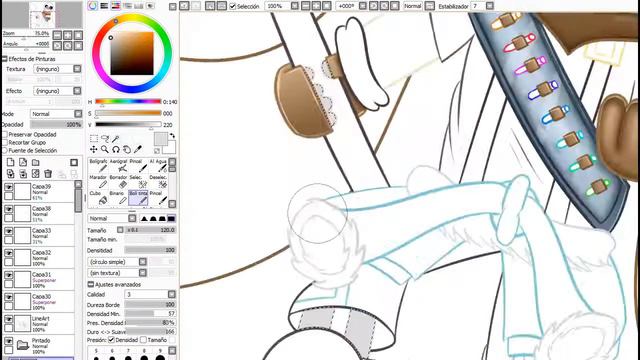This screenshot has width=640, height=360.
Task: Select the Cubo bucket tool
Action: coord(98,198)
